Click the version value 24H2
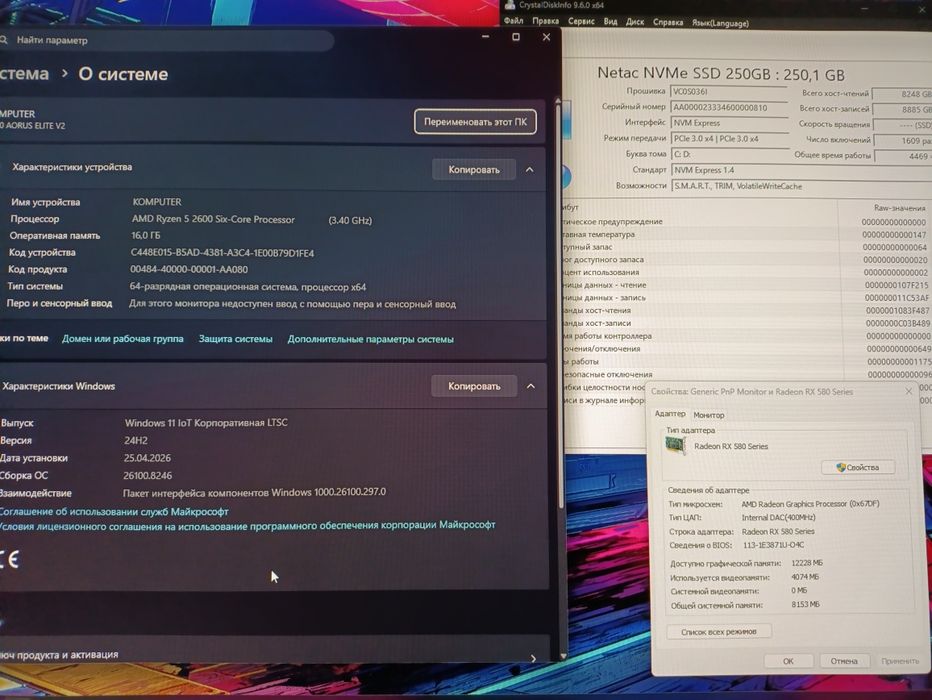 (136, 441)
